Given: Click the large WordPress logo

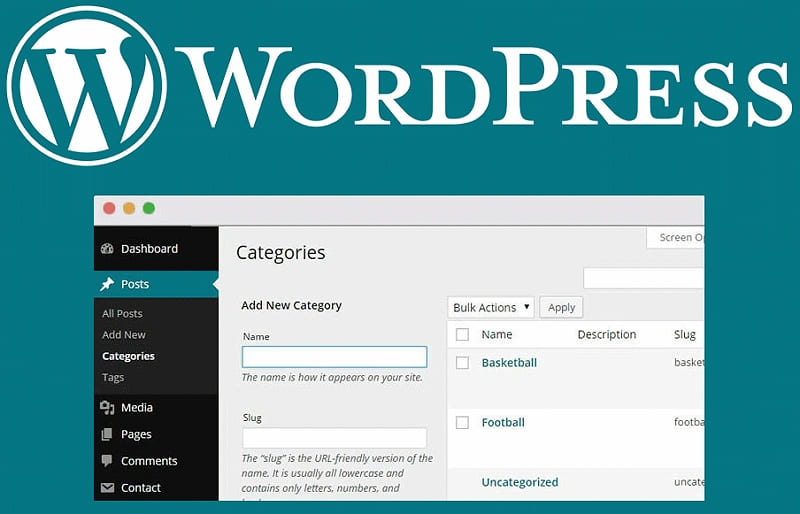Looking at the screenshot, I should point(86,86).
